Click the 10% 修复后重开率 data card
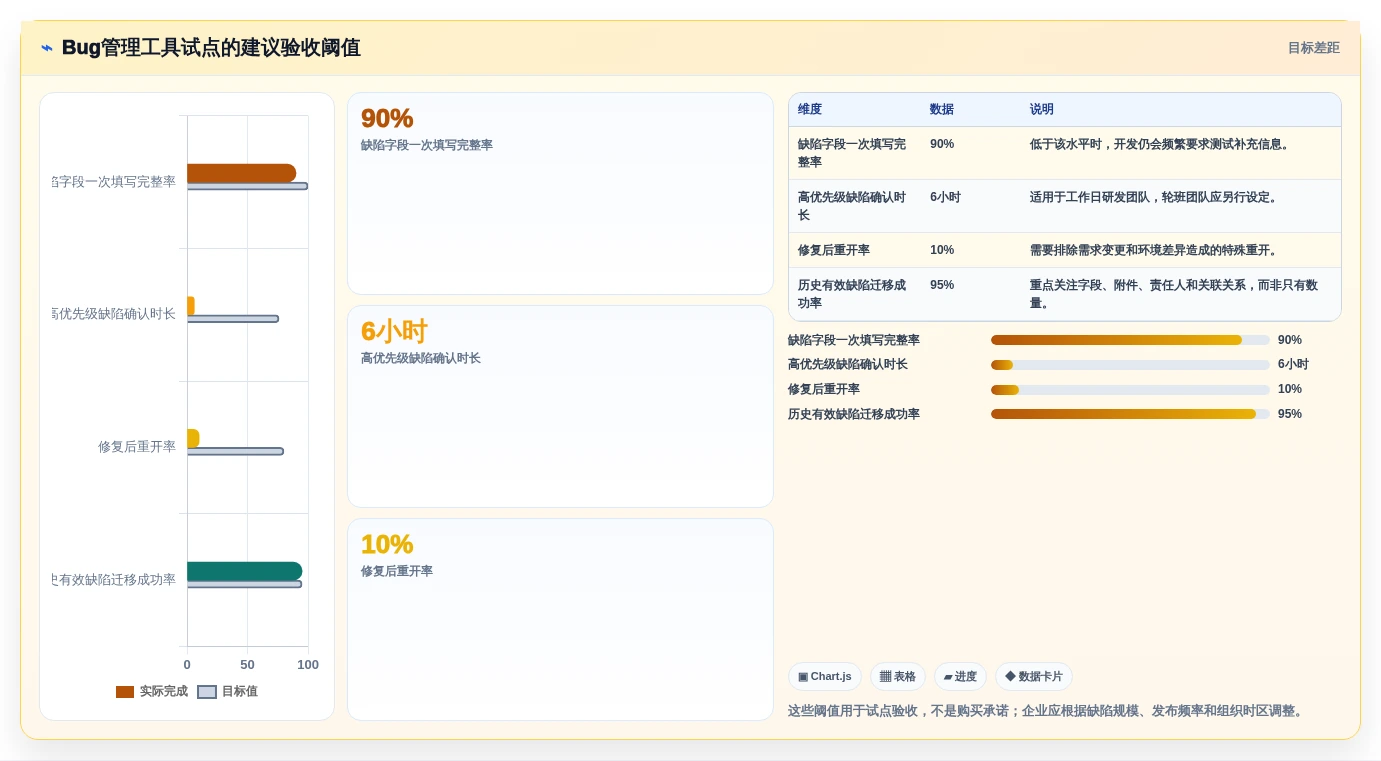This screenshot has height=761, width=1381. 560,620
